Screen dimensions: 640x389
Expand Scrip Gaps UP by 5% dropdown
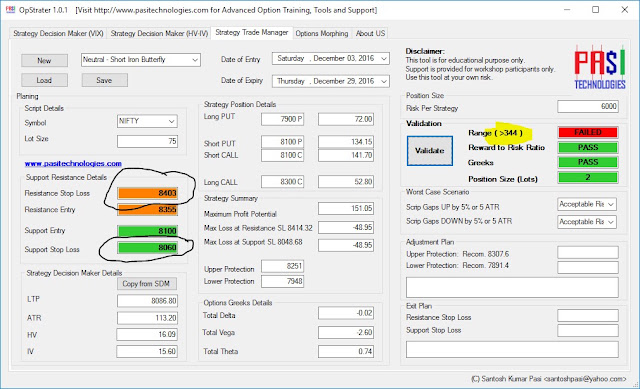(611, 204)
